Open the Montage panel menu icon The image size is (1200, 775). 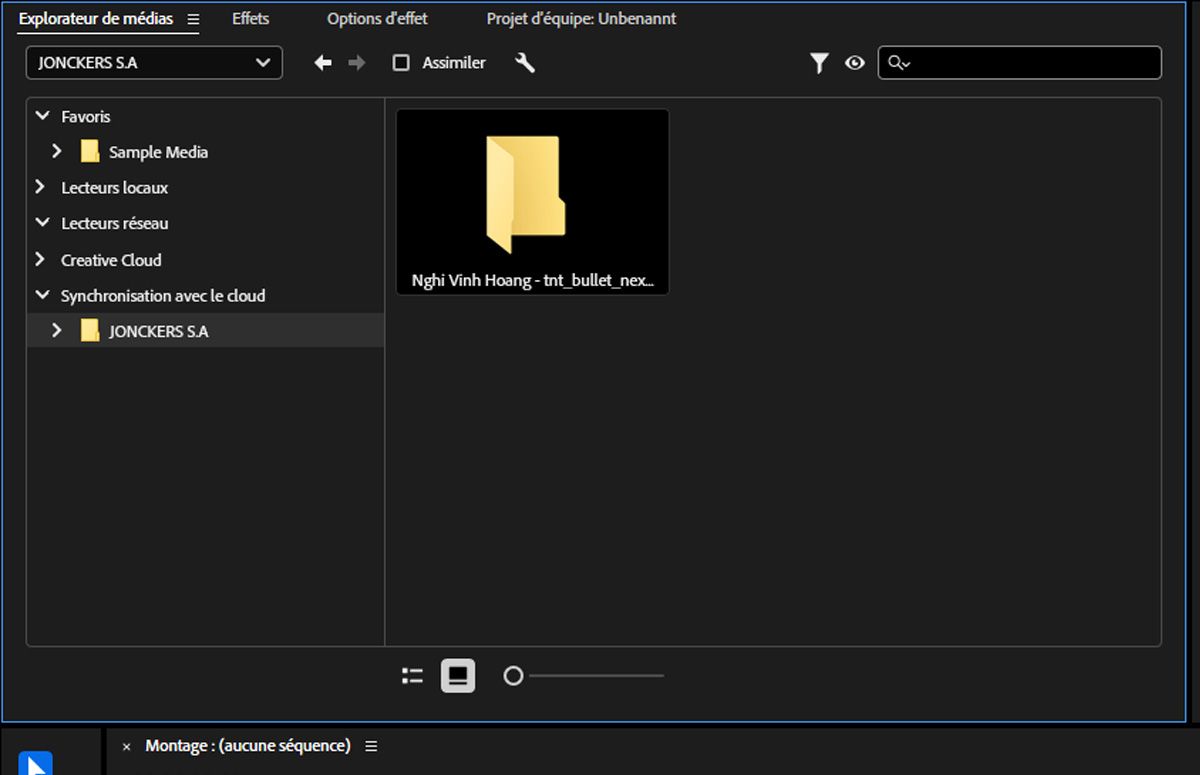click(x=371, y=746)
